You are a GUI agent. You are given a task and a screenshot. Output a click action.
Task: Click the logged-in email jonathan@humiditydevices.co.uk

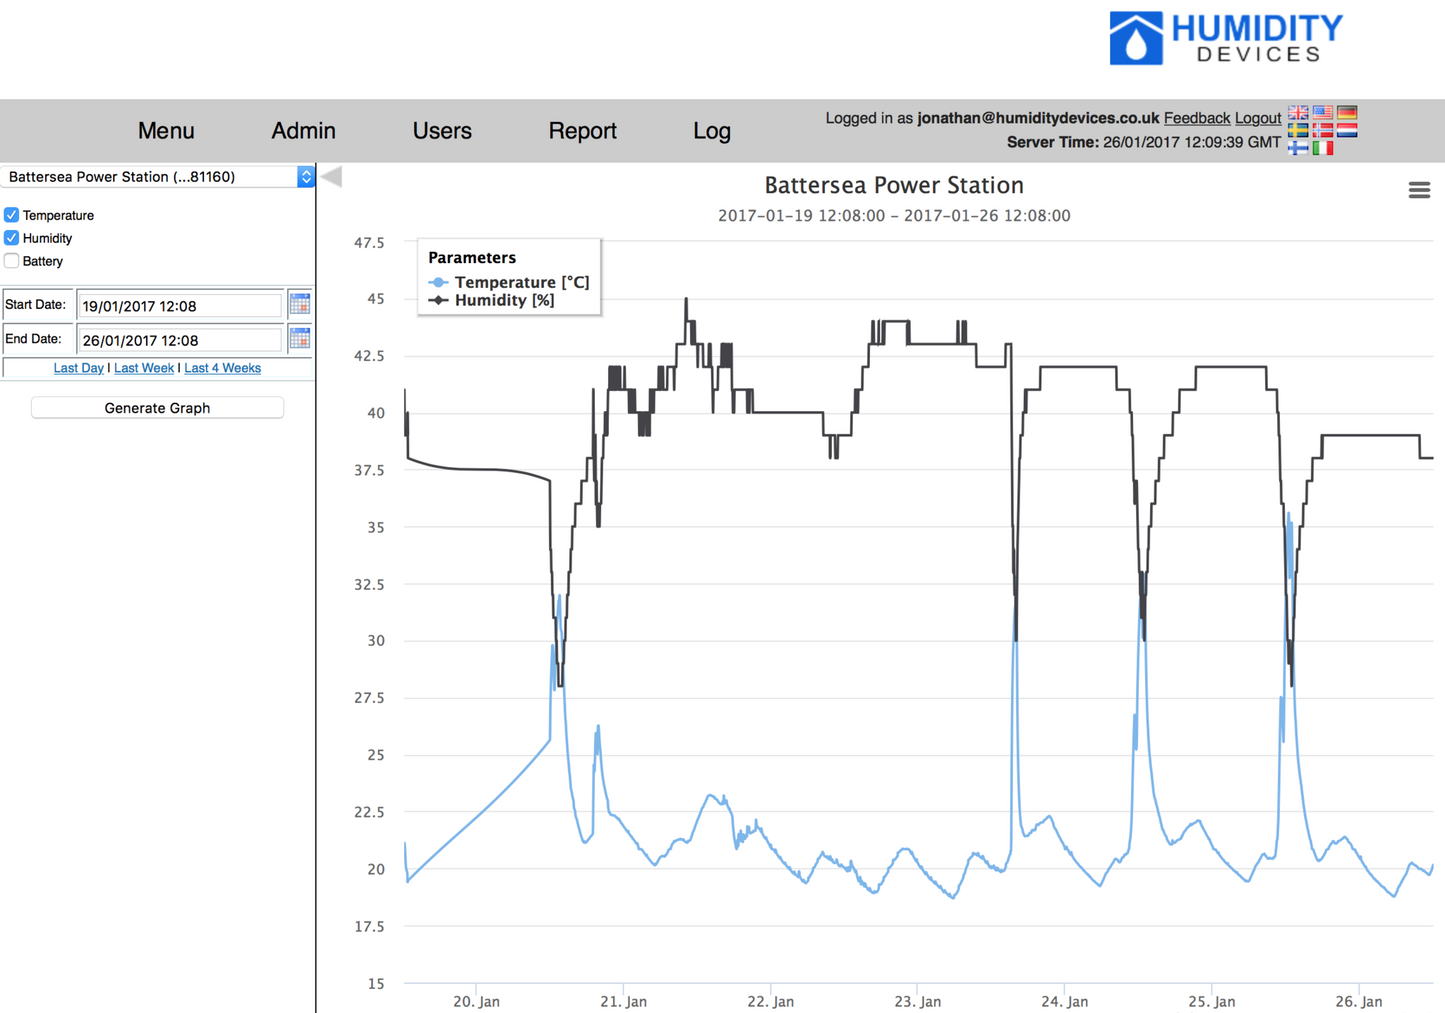coord(1038,118)
